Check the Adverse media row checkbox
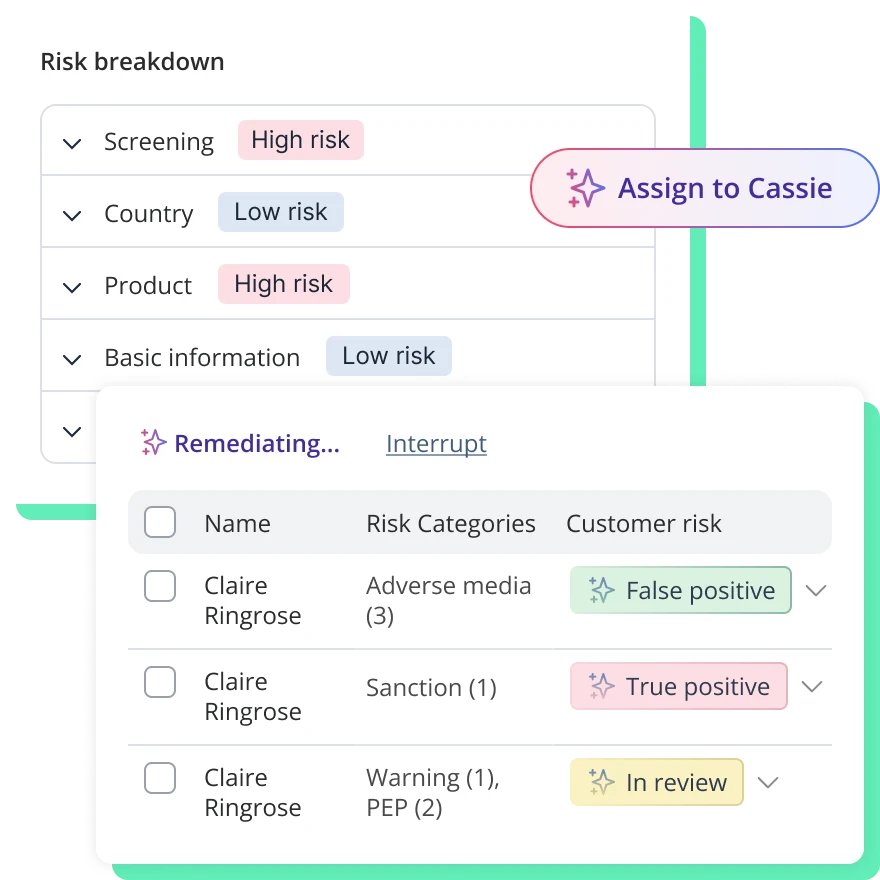This screenshot has height=880, width=880. [x=160, y=586]
